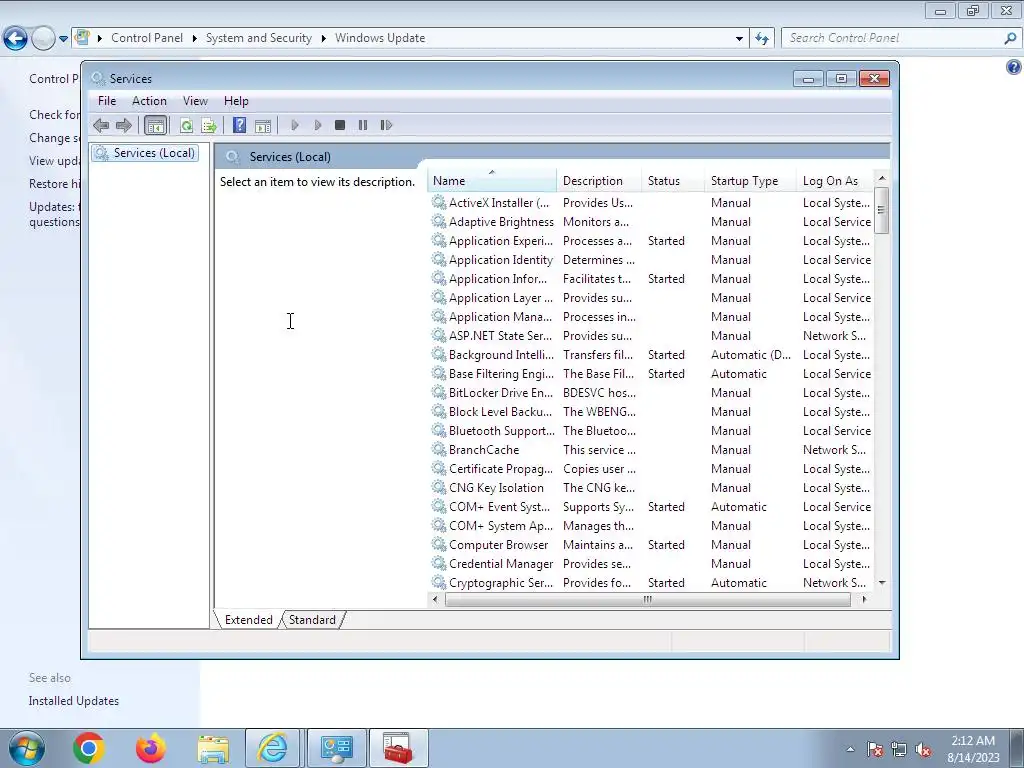This screenshot has height=768, width=1024.
Task: Select the Credential Manager service
Action: [651, 564]
